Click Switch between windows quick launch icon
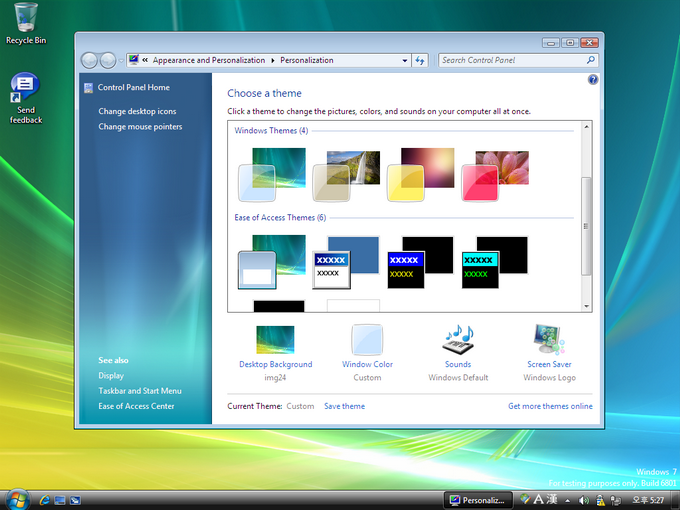 pyautogui.click(x=75, y=500)
